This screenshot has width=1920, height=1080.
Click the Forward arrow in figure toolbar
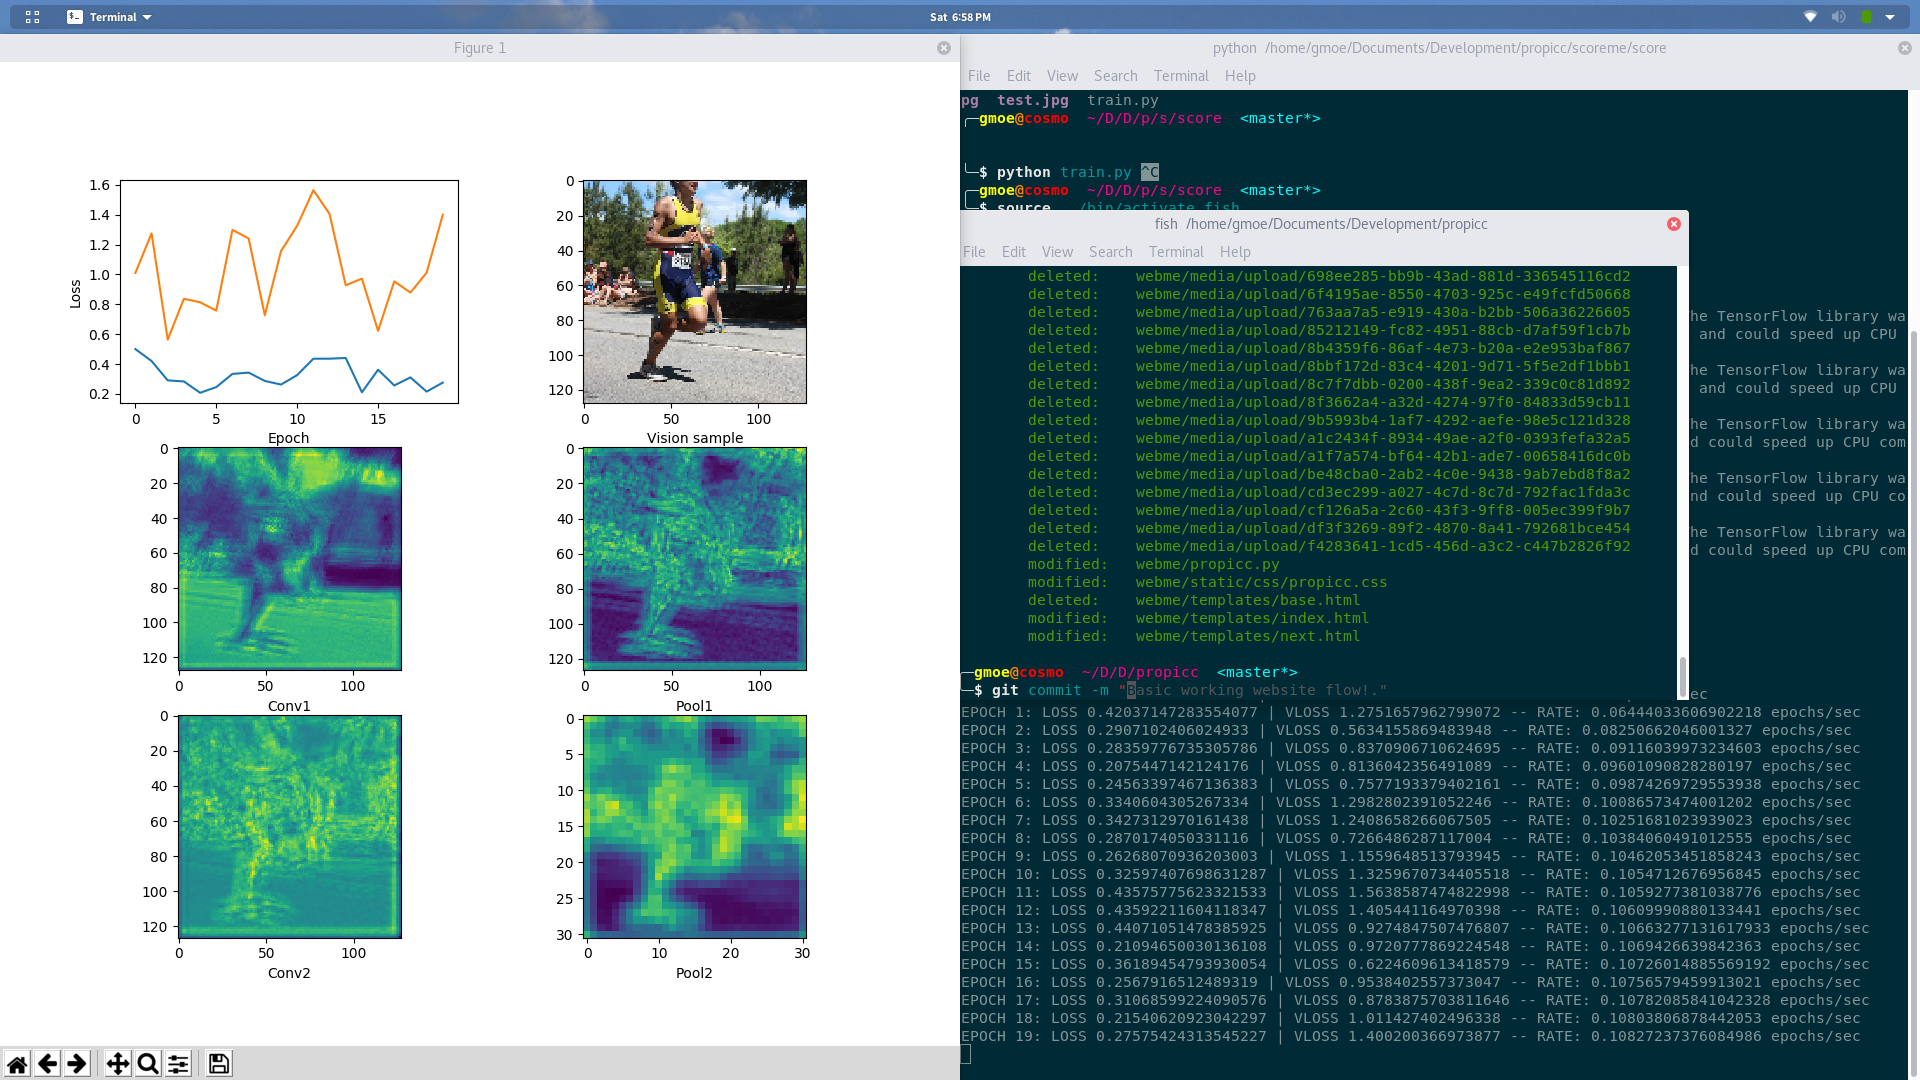tap(77, 1064)
